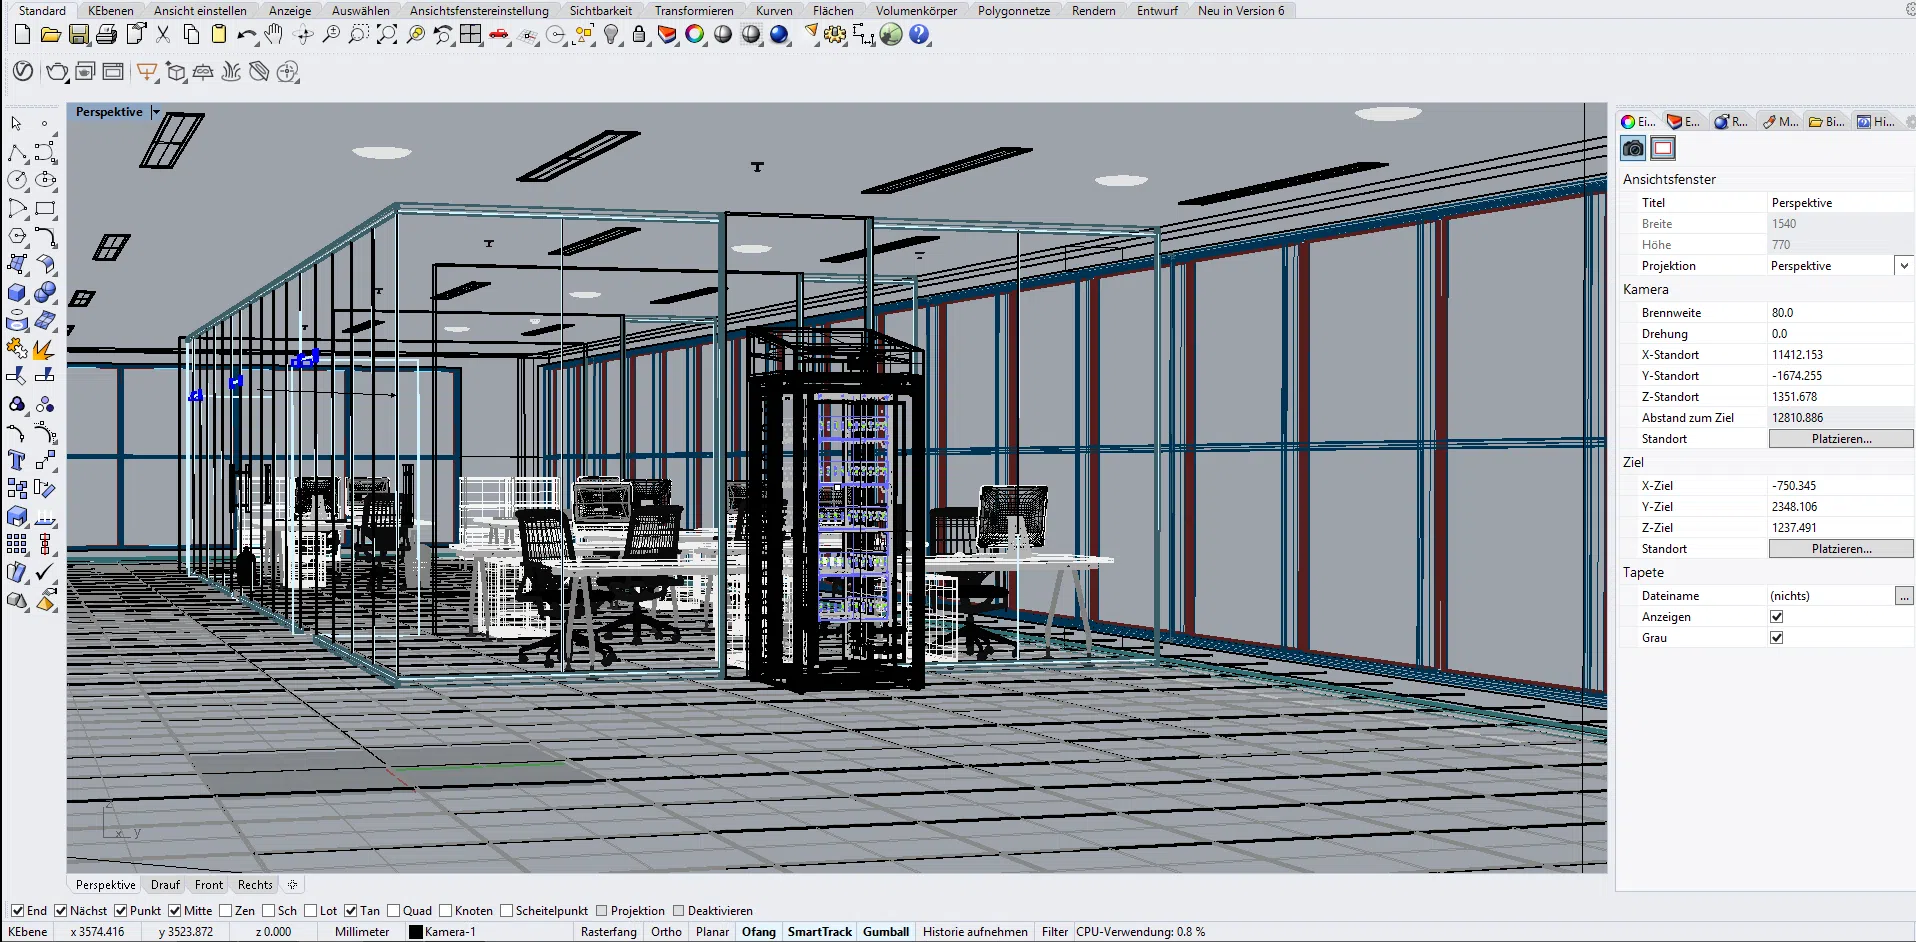Activate the Rotate view toolbar icon
Image resolution: width=1916 pixels, height=942 pixels.
[303, 34]
